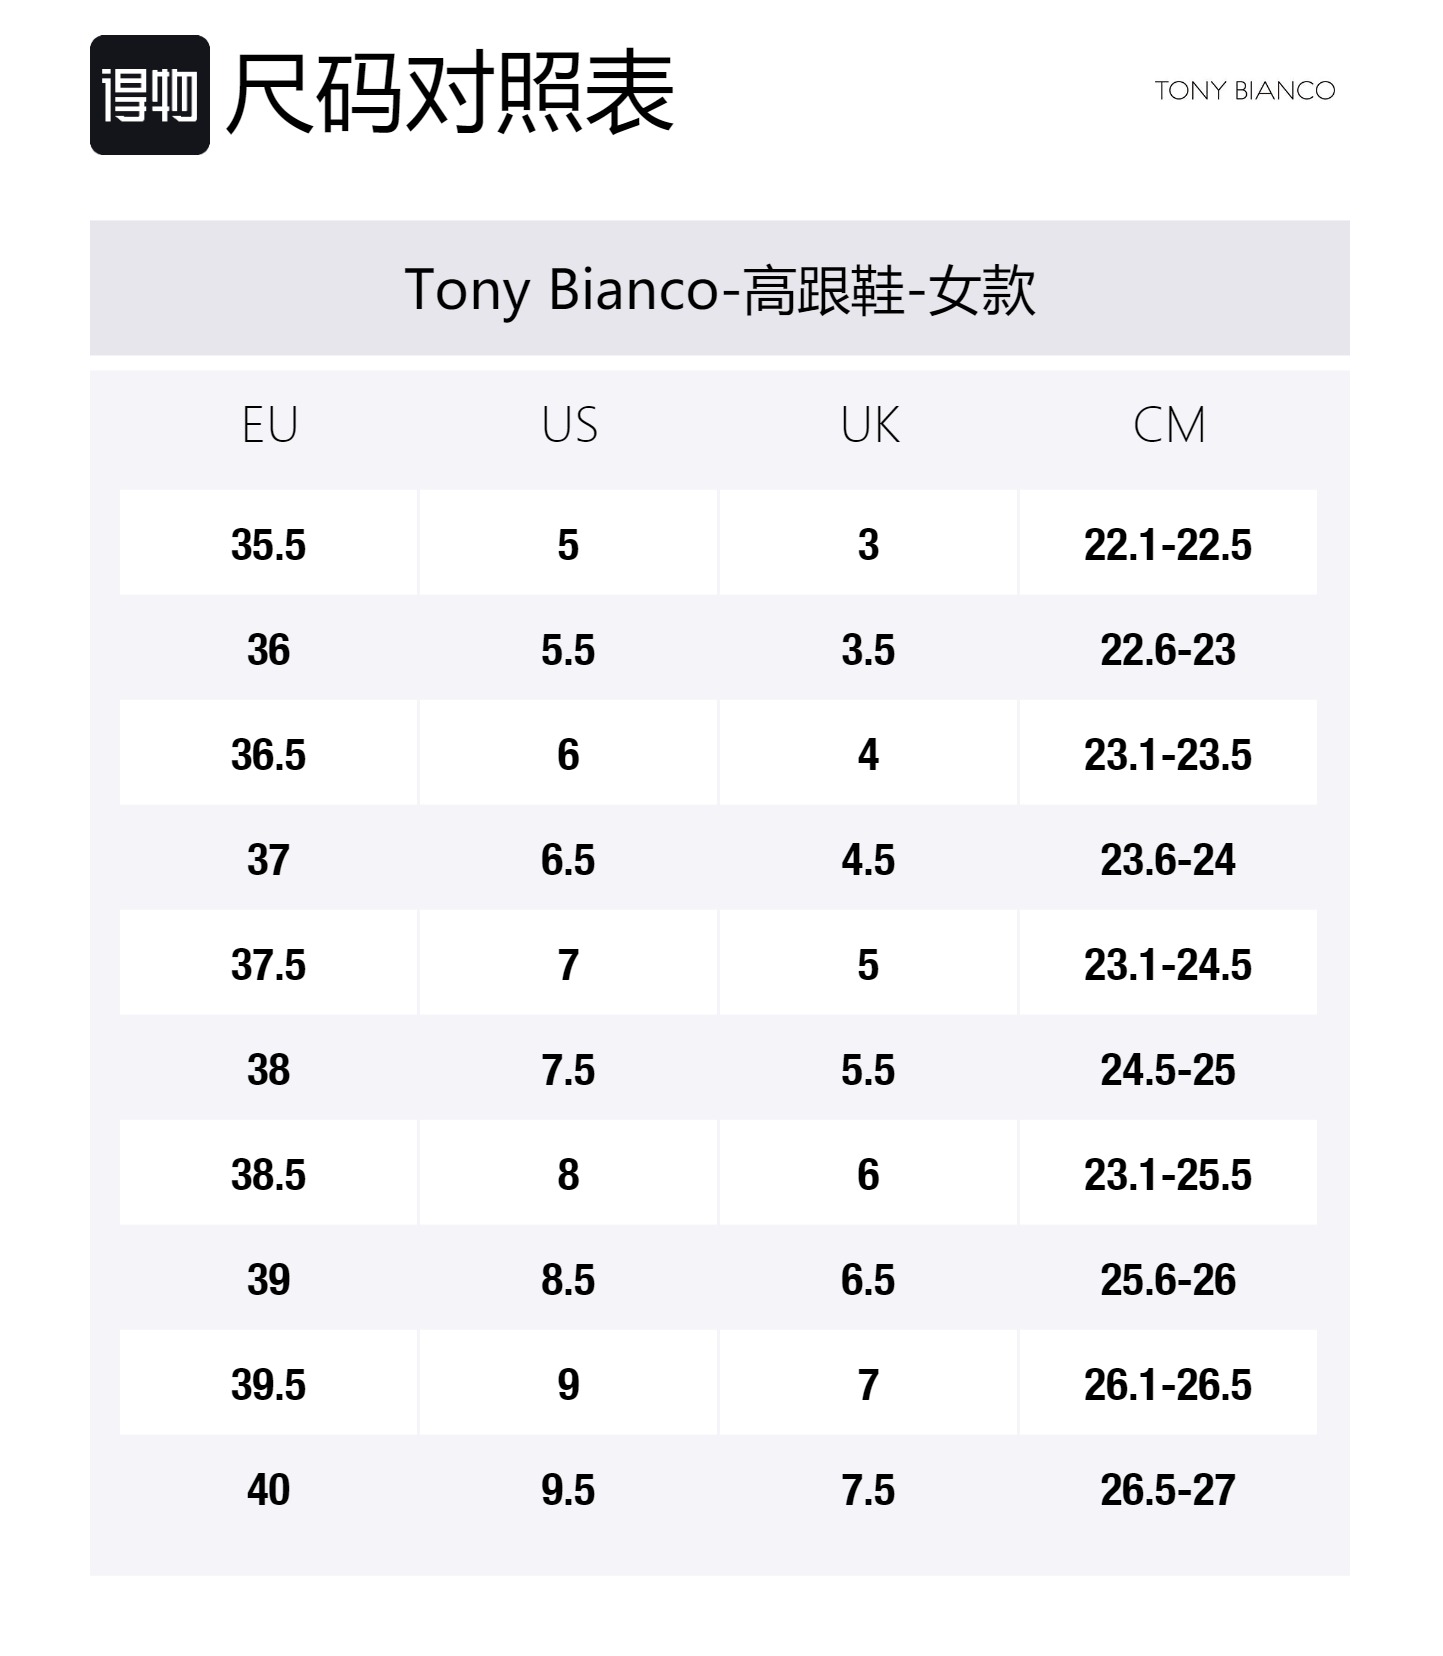Select the EU 37.5 size cell

click(269, 963)
